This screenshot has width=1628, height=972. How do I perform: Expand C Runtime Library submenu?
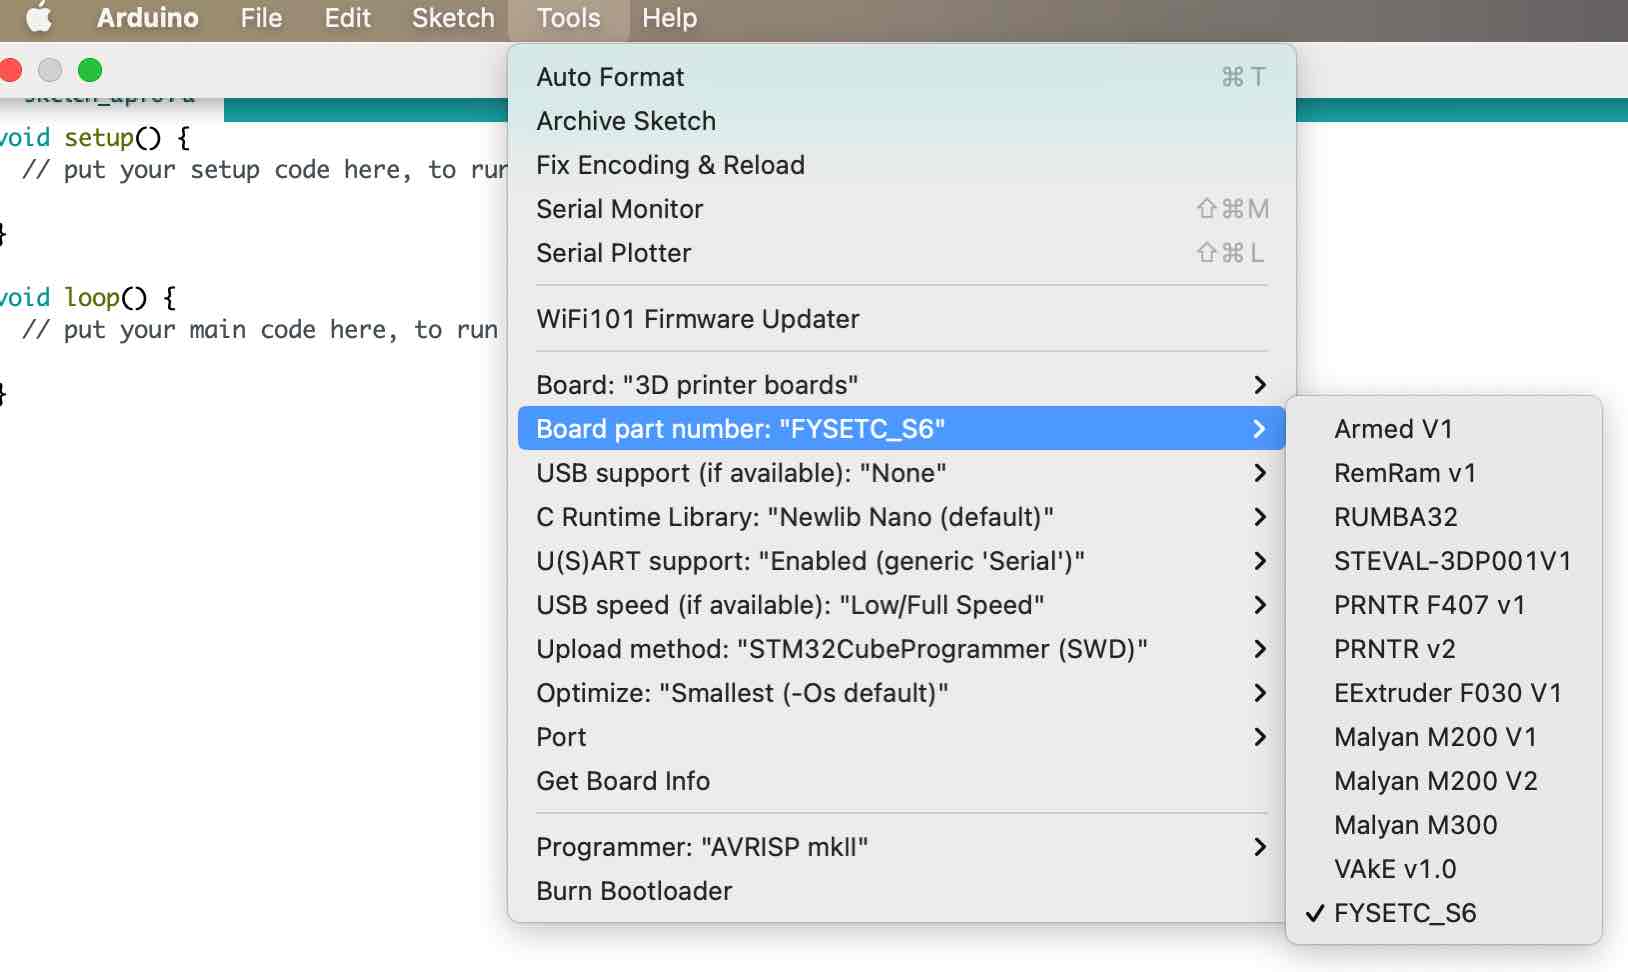point(902,517)
